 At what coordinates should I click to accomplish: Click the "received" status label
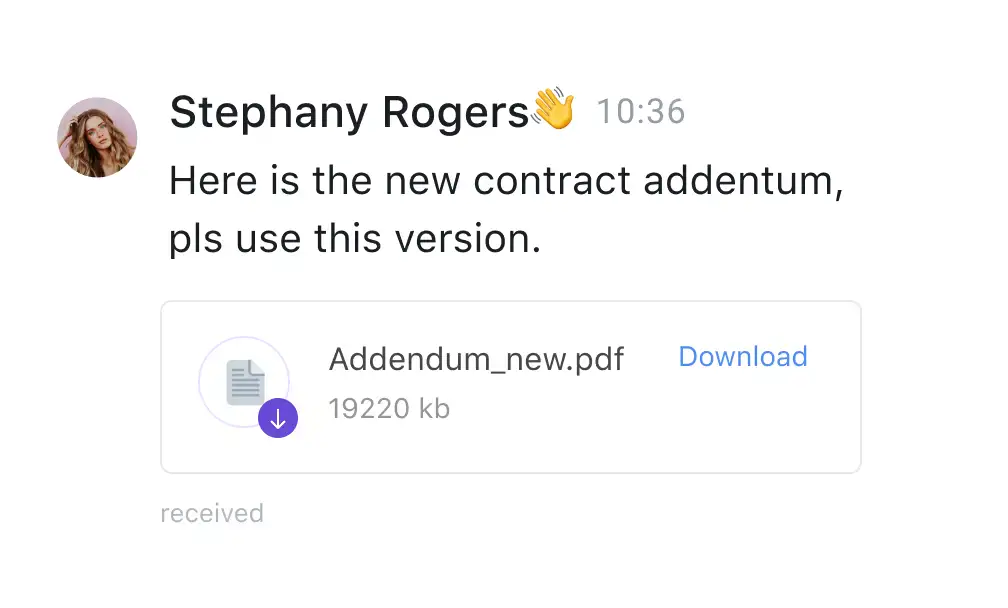pos(212,514)
